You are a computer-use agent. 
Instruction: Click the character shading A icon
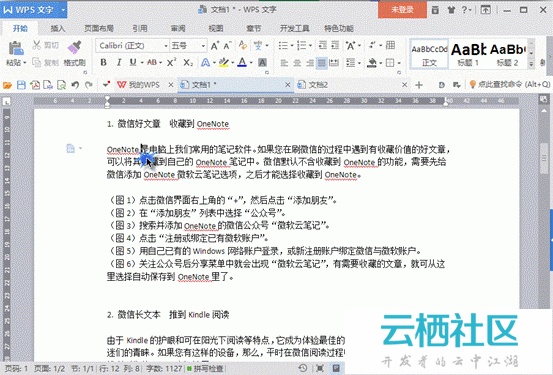262,63
